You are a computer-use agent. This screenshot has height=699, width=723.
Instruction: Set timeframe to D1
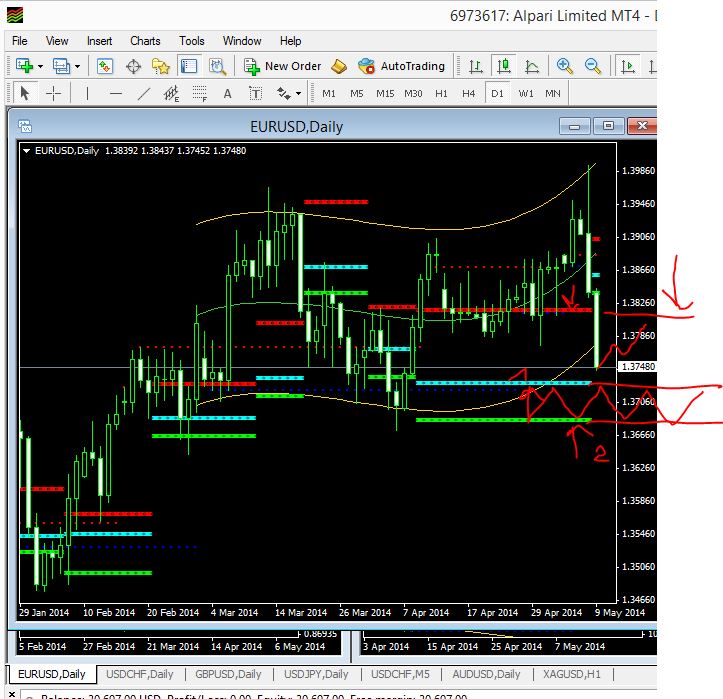(x=497, y=94)
